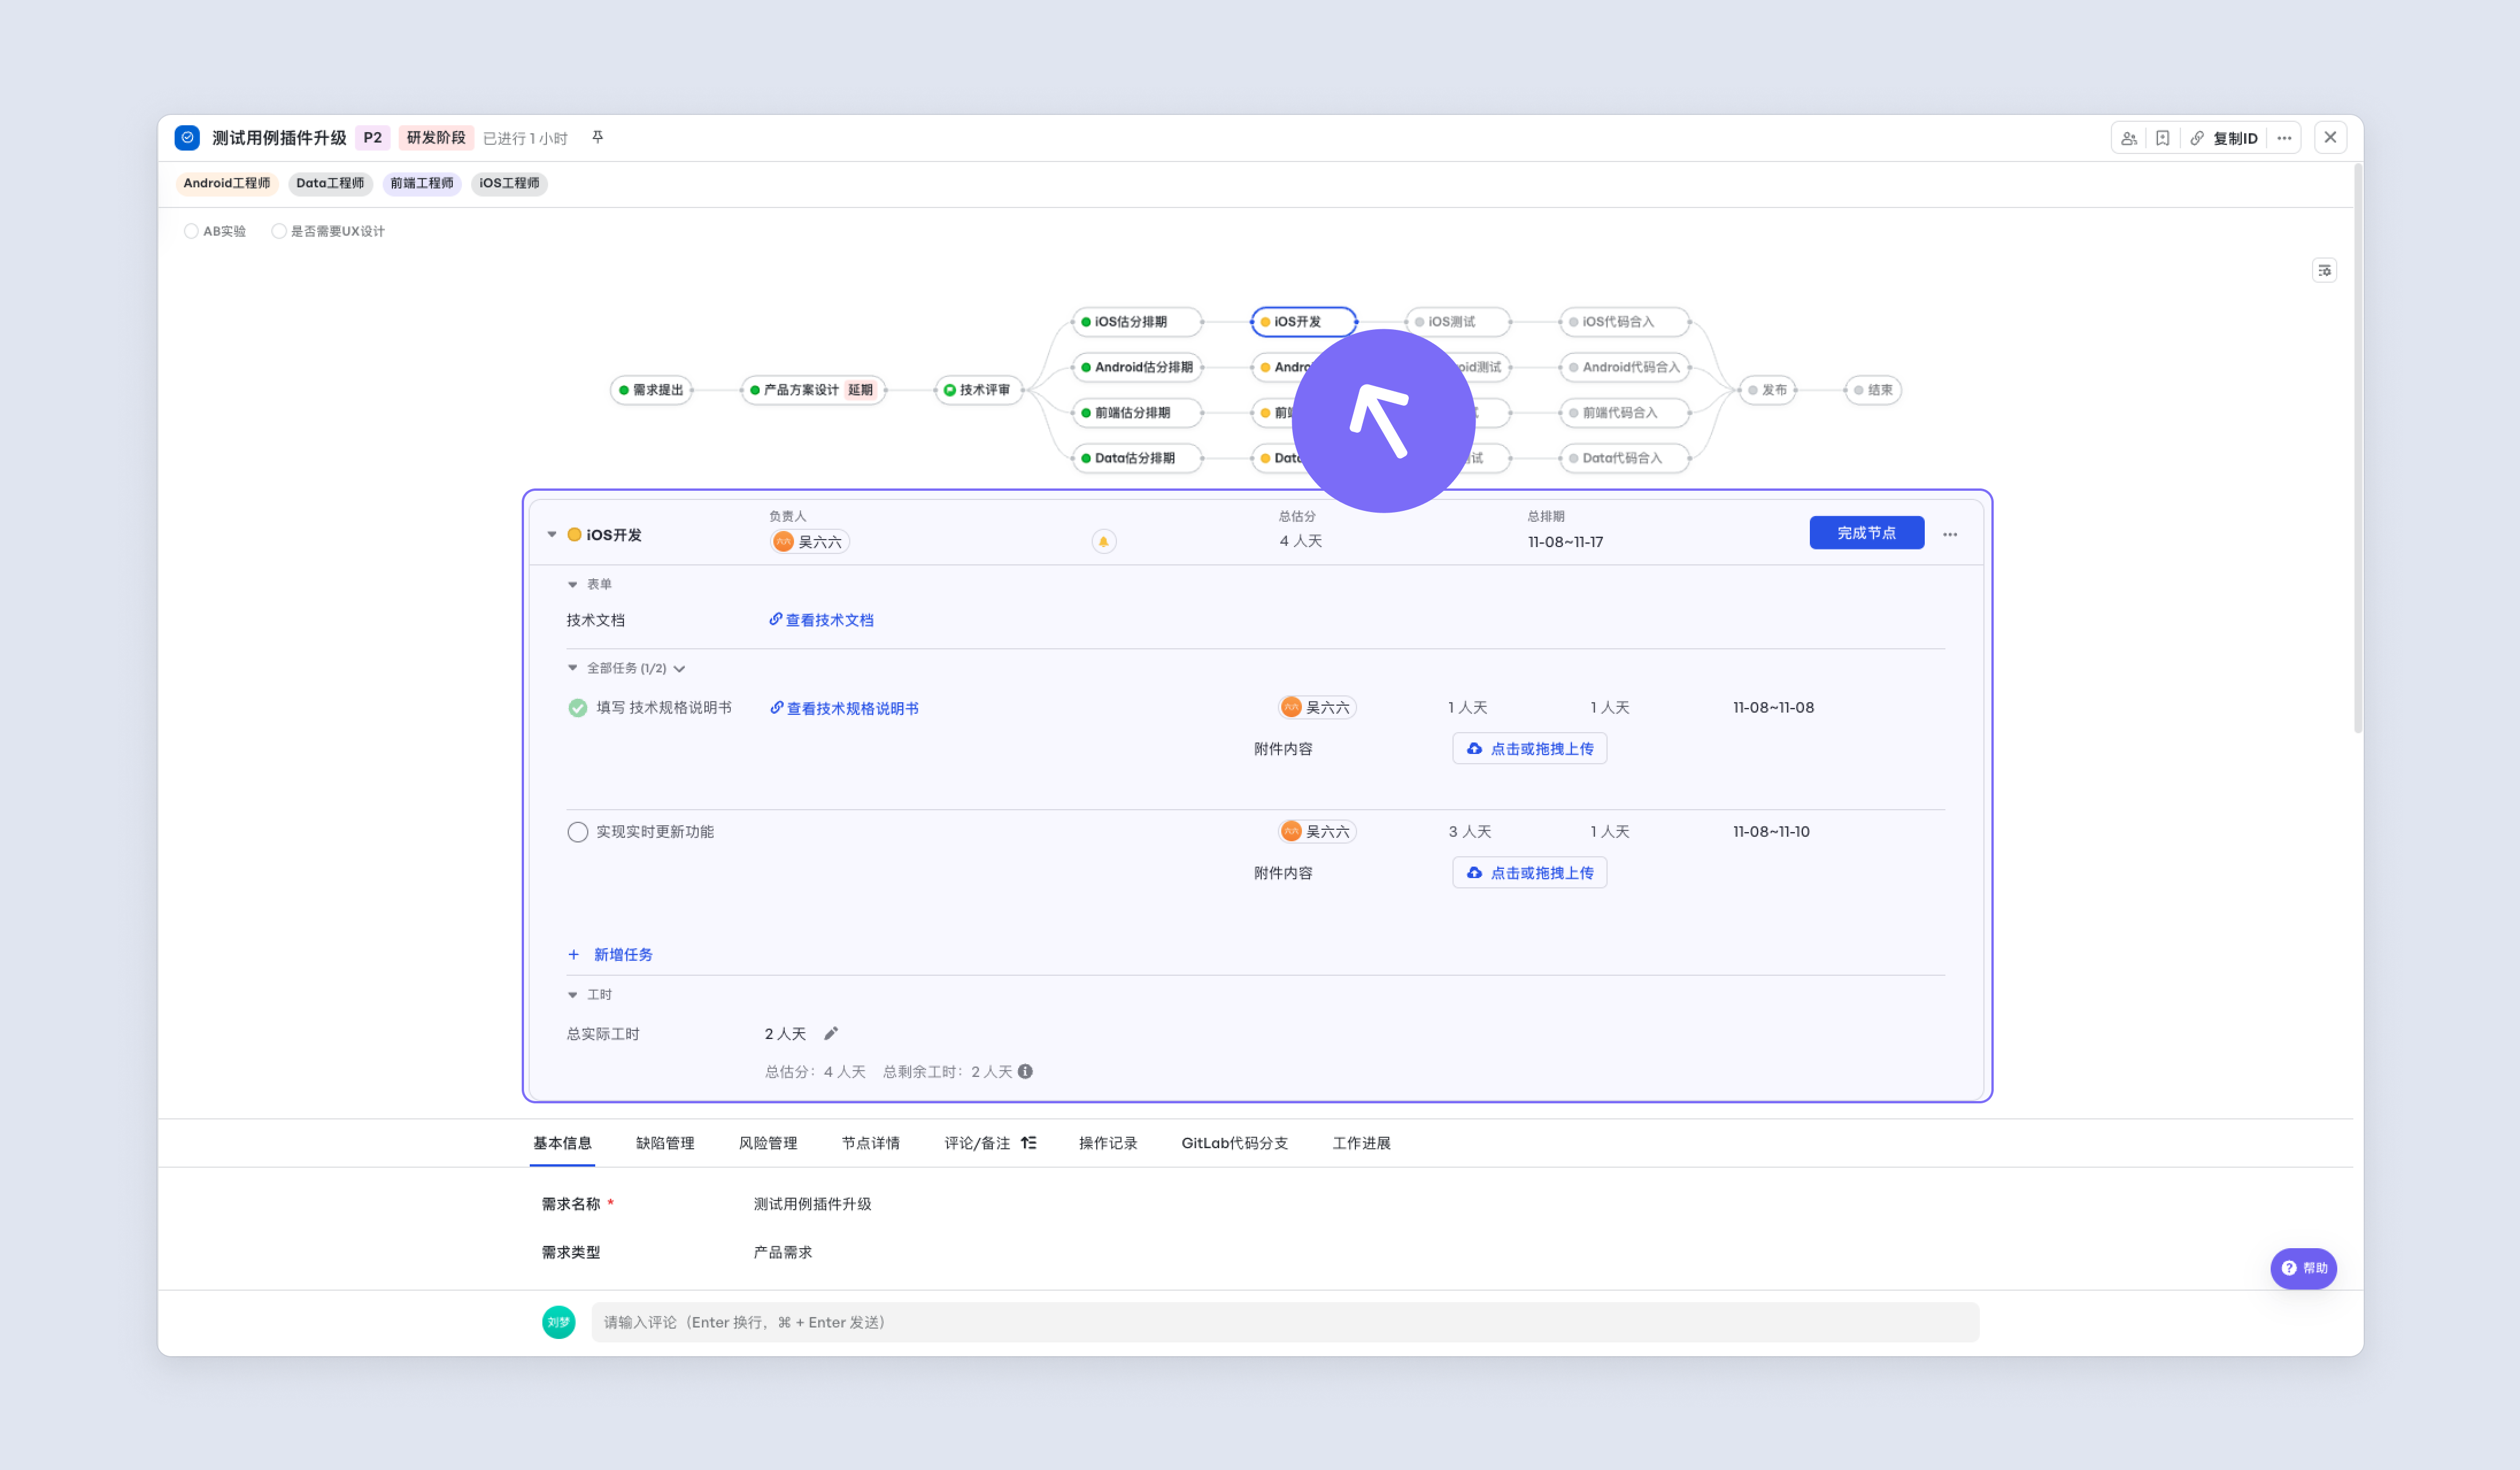
Task: Click the Data工程师 role tag
Action: [330, 183]
